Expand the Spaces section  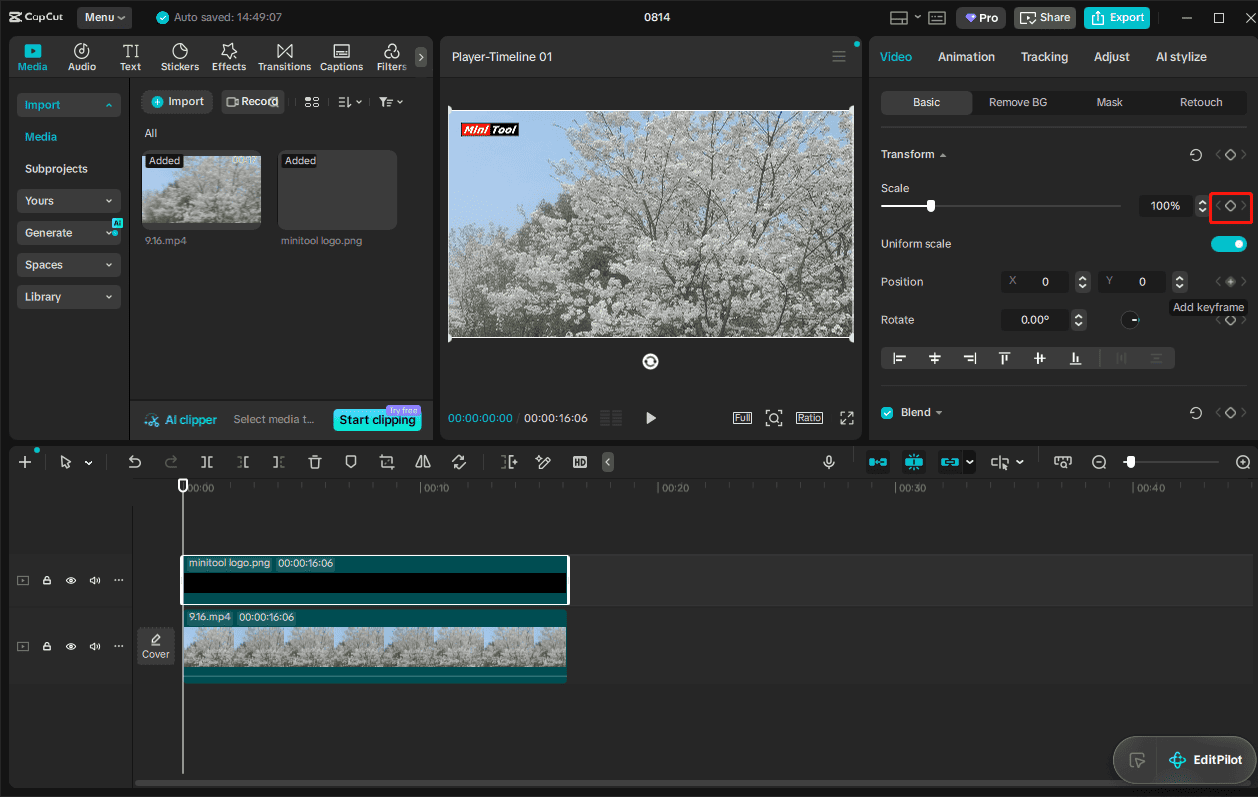69,265
